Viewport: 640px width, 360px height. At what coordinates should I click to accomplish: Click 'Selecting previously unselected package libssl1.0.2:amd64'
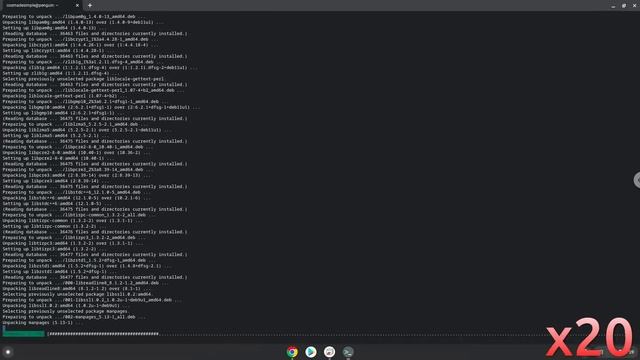point(78,294)
